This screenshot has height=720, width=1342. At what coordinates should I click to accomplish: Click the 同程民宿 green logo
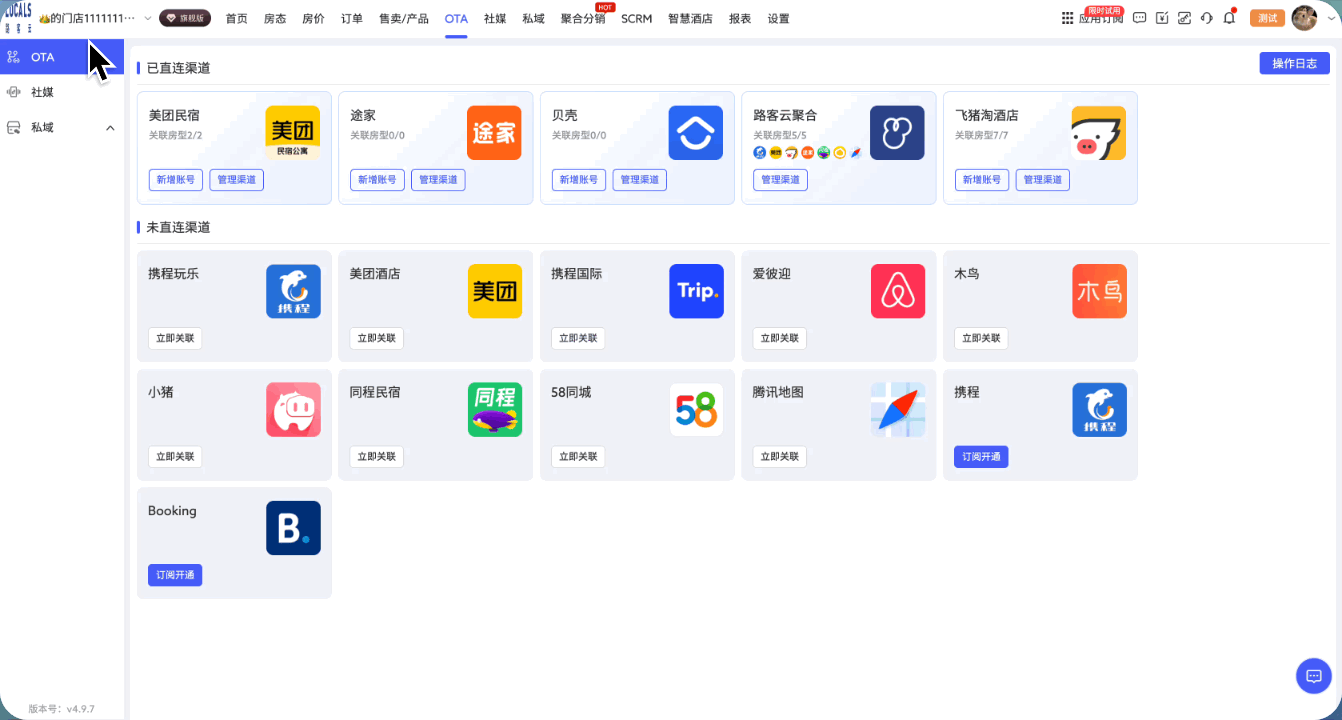[495, 410]
